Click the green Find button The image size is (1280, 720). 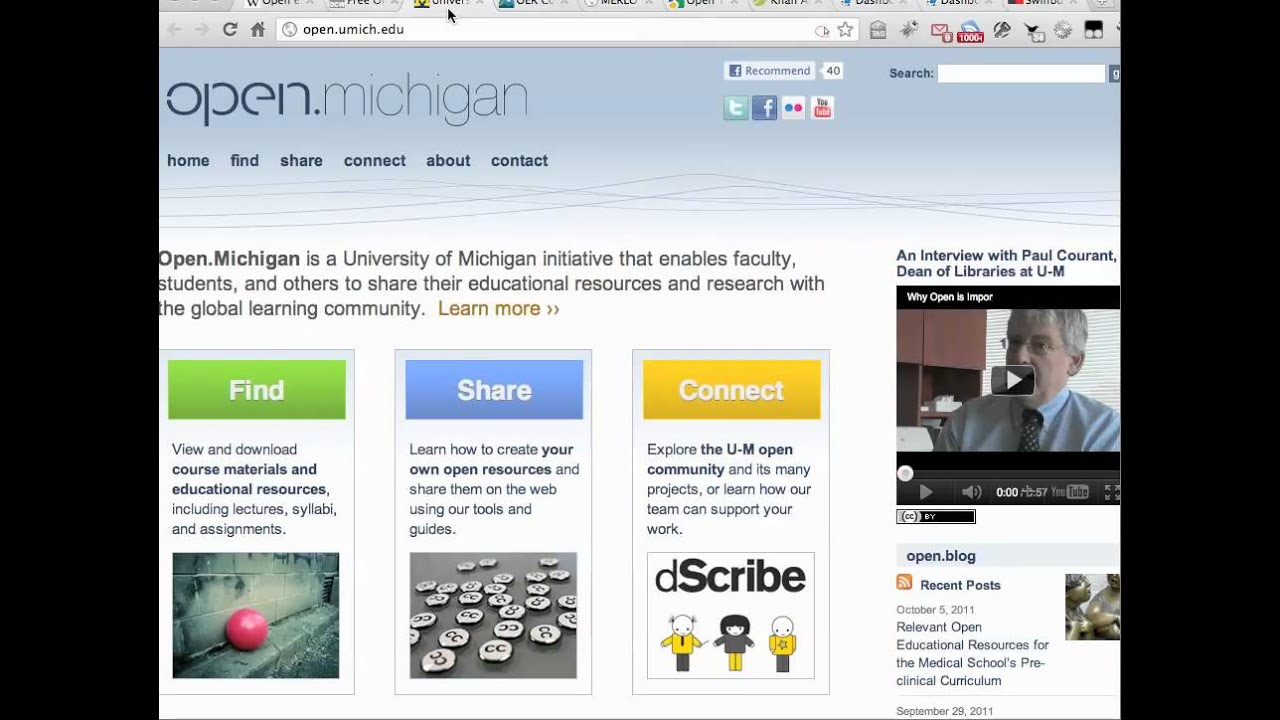[257, 390]
